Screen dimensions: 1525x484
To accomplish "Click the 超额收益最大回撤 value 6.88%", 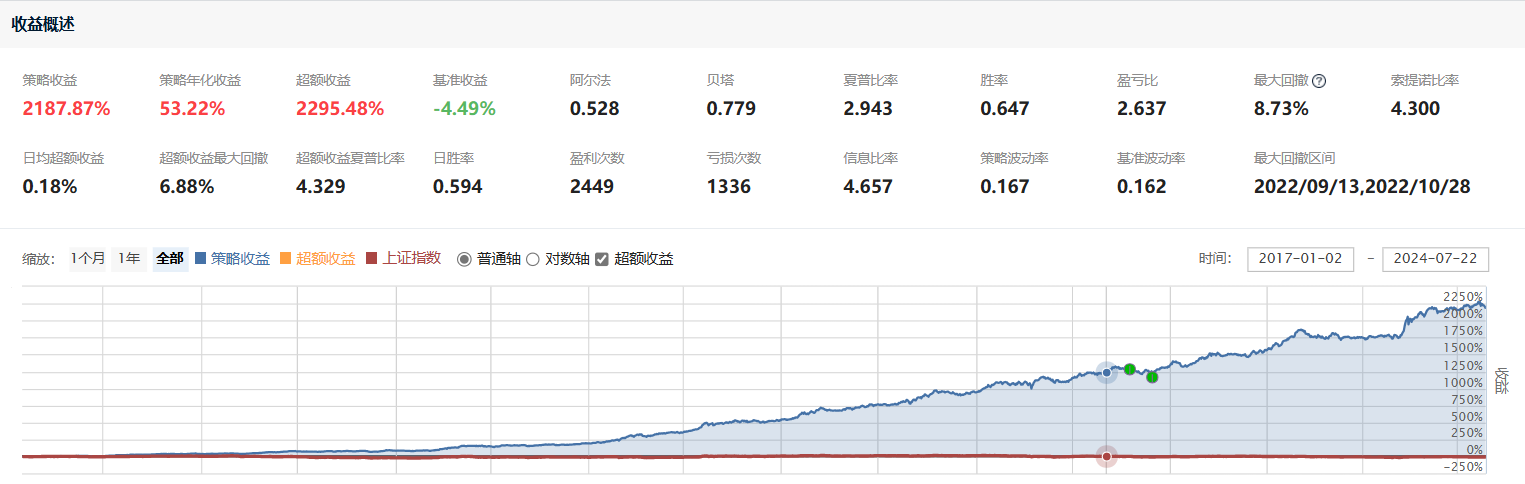I will [x=187, y=186].
